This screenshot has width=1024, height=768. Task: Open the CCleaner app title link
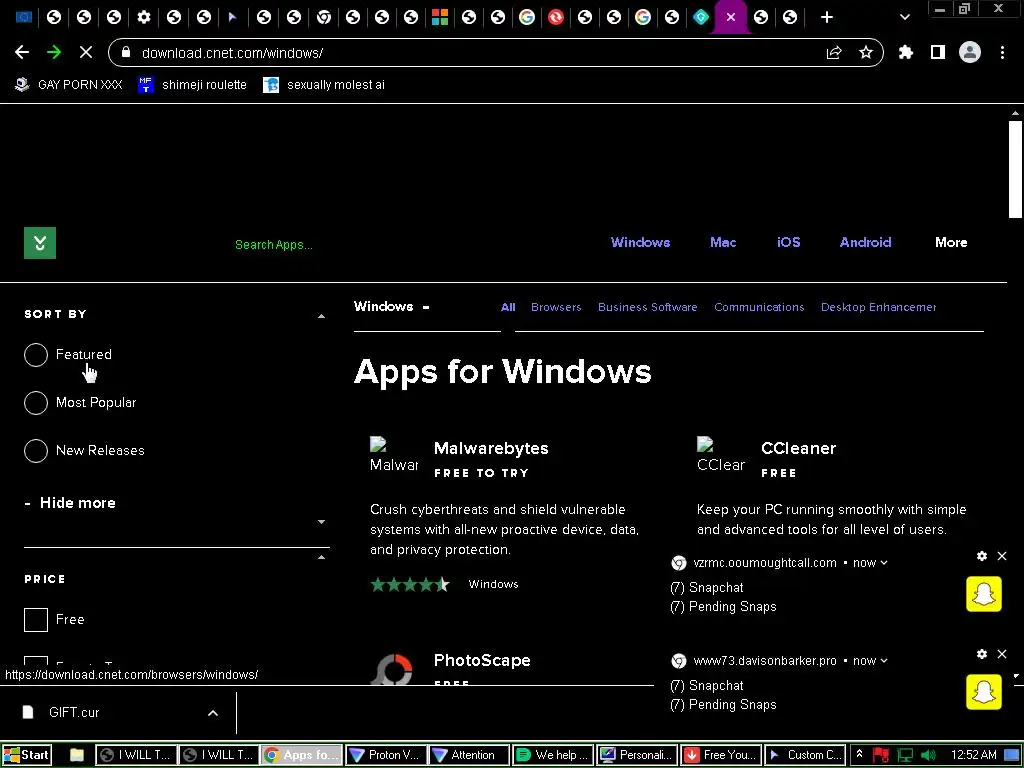798,448
